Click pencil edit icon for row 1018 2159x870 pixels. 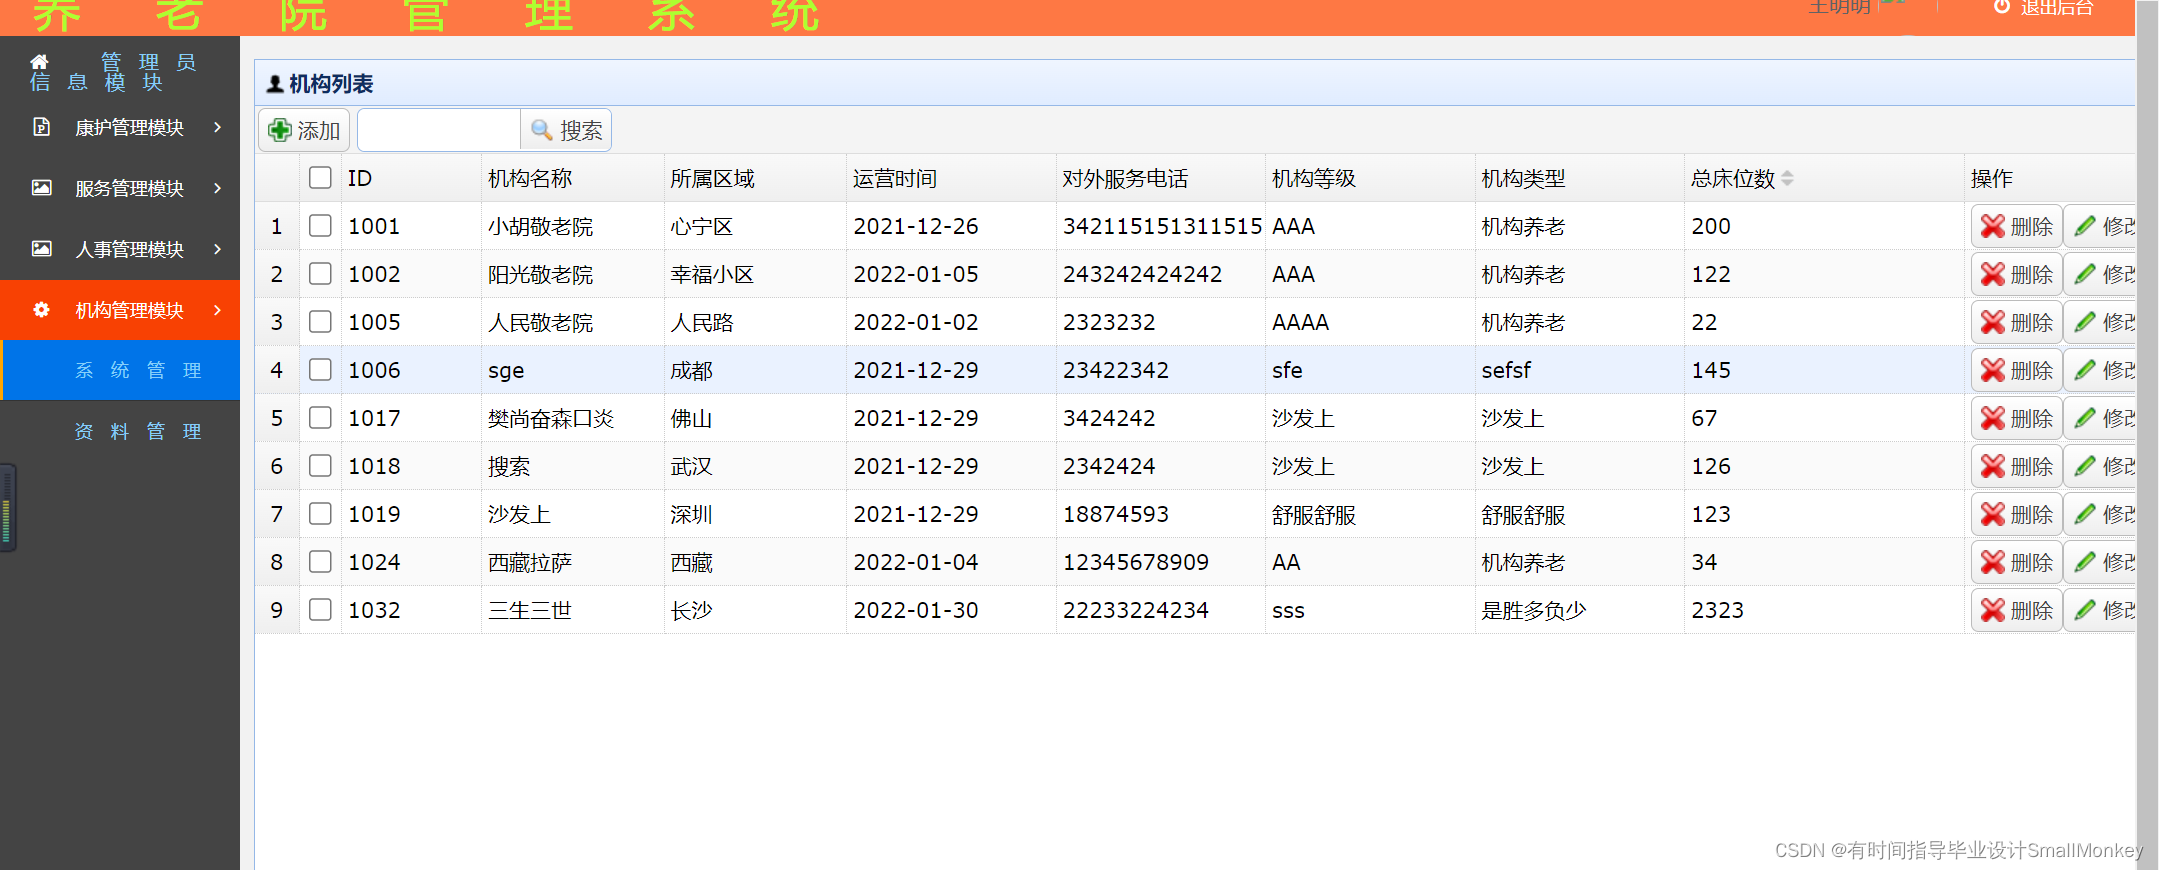2085,466
